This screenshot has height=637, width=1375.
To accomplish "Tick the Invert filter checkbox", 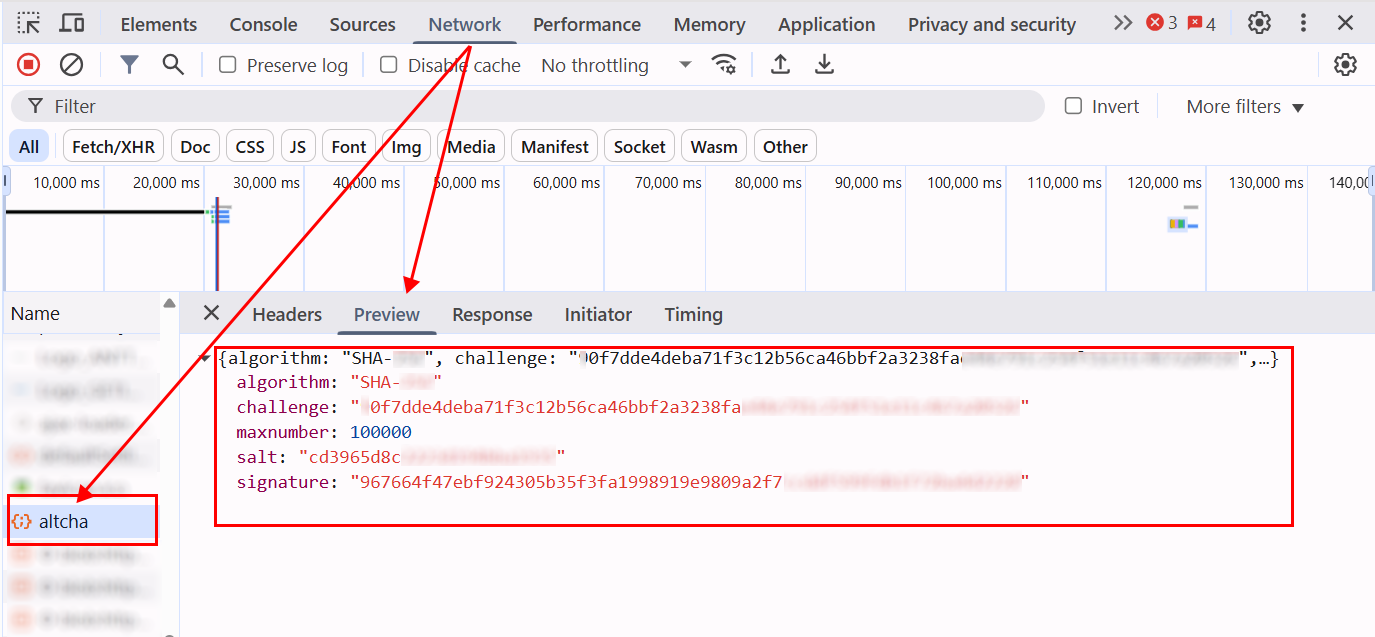I will [x=1073, y=106].
